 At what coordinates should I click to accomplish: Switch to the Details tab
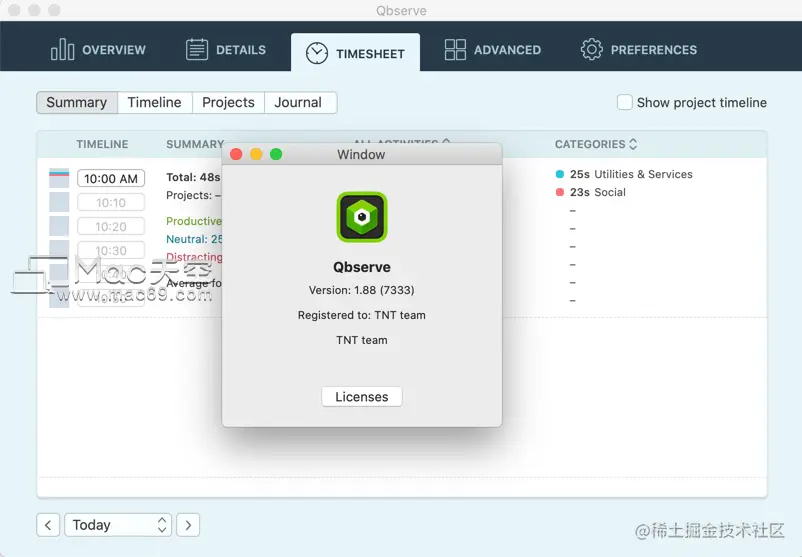(226, 50)
